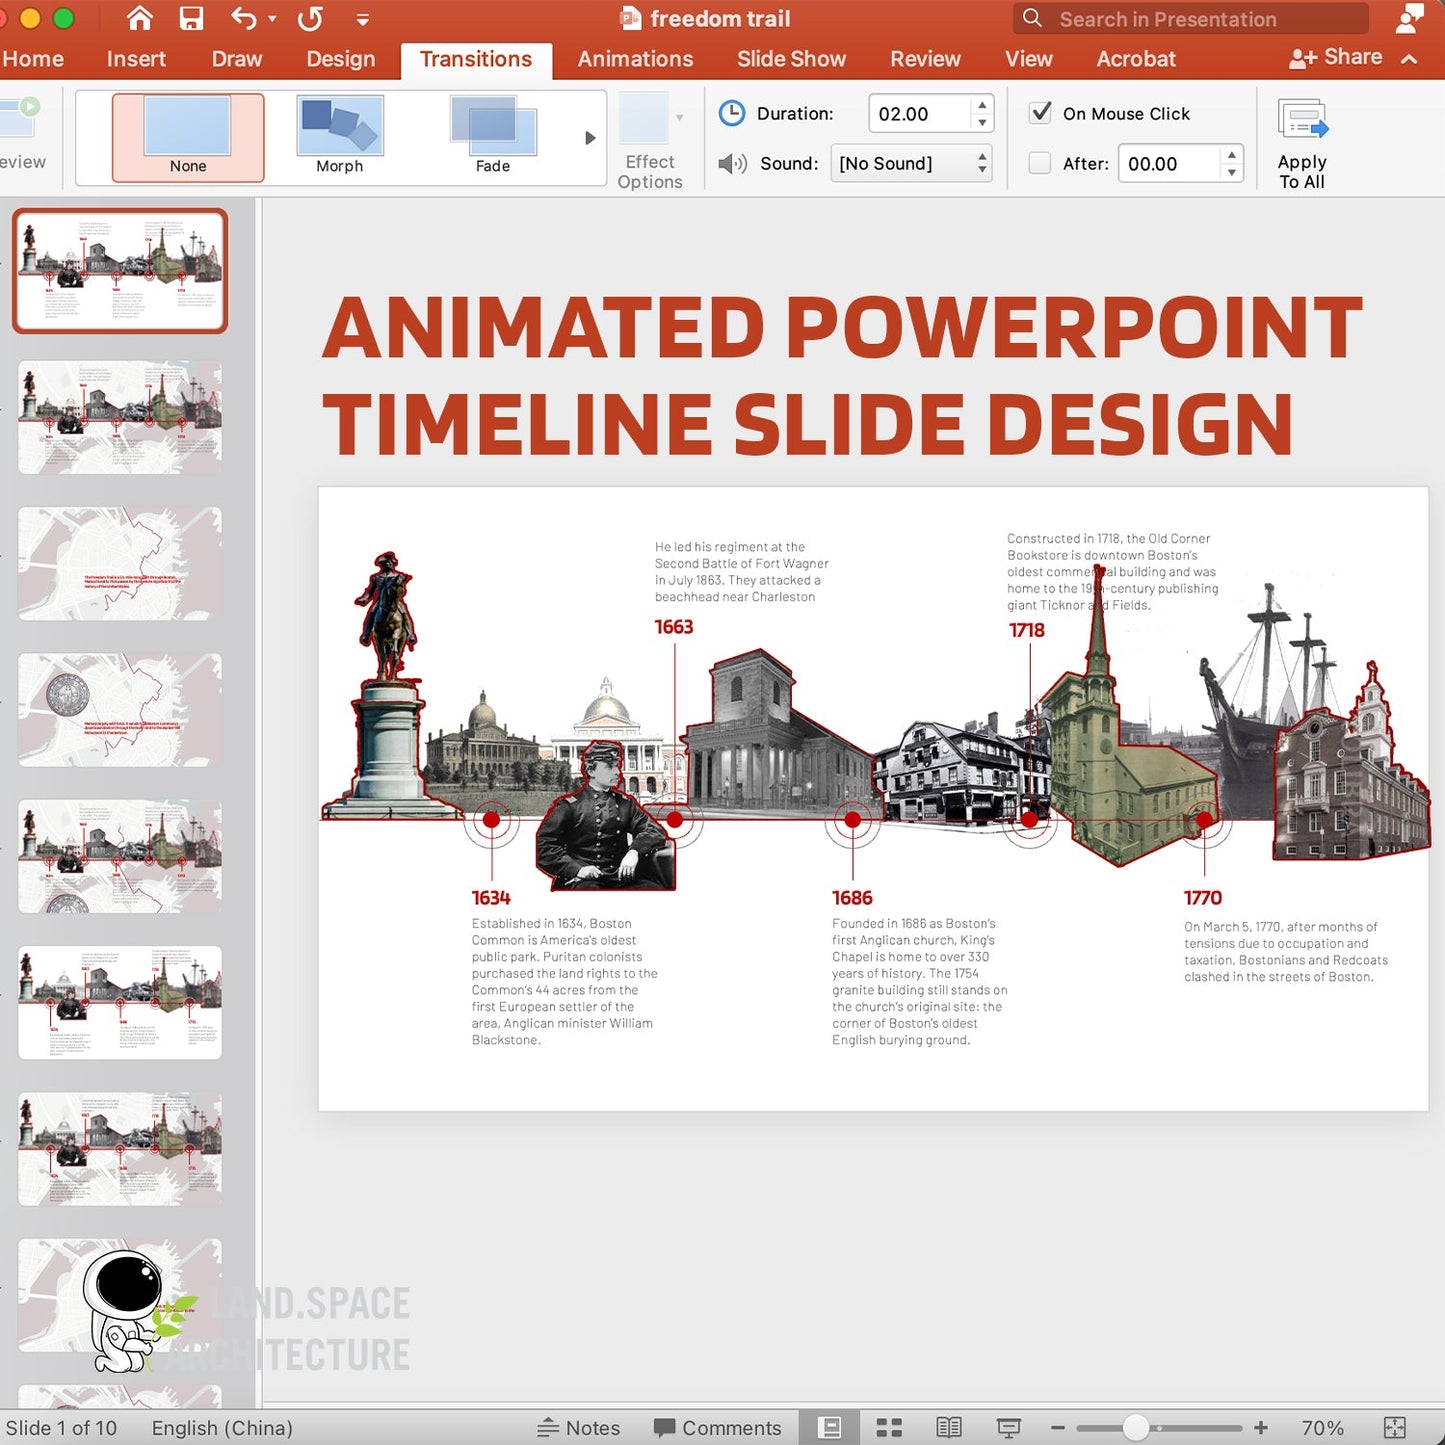The width and height of the screenshot is (1445, 1445).
Task: Start Slide Show from status bar icon
Action: coord(1008,1427)
